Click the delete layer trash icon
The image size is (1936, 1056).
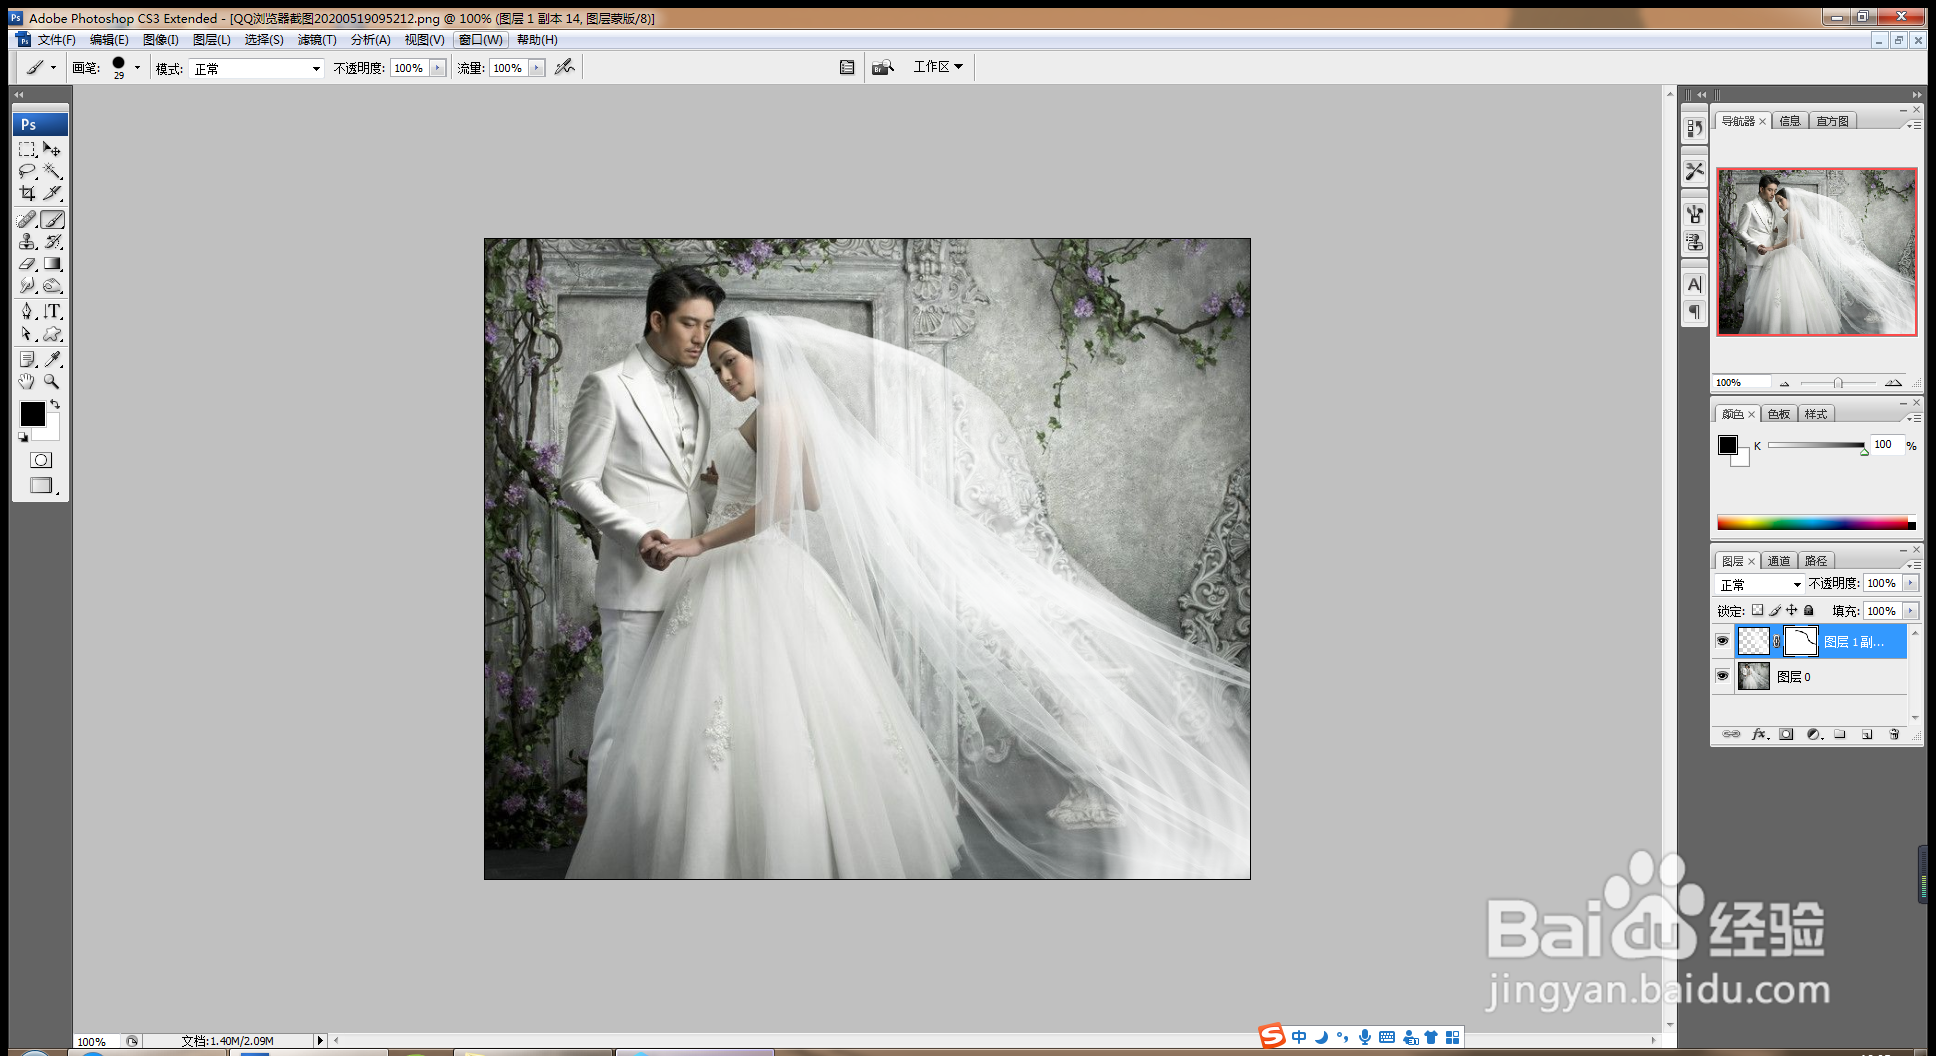[1894, 734]
